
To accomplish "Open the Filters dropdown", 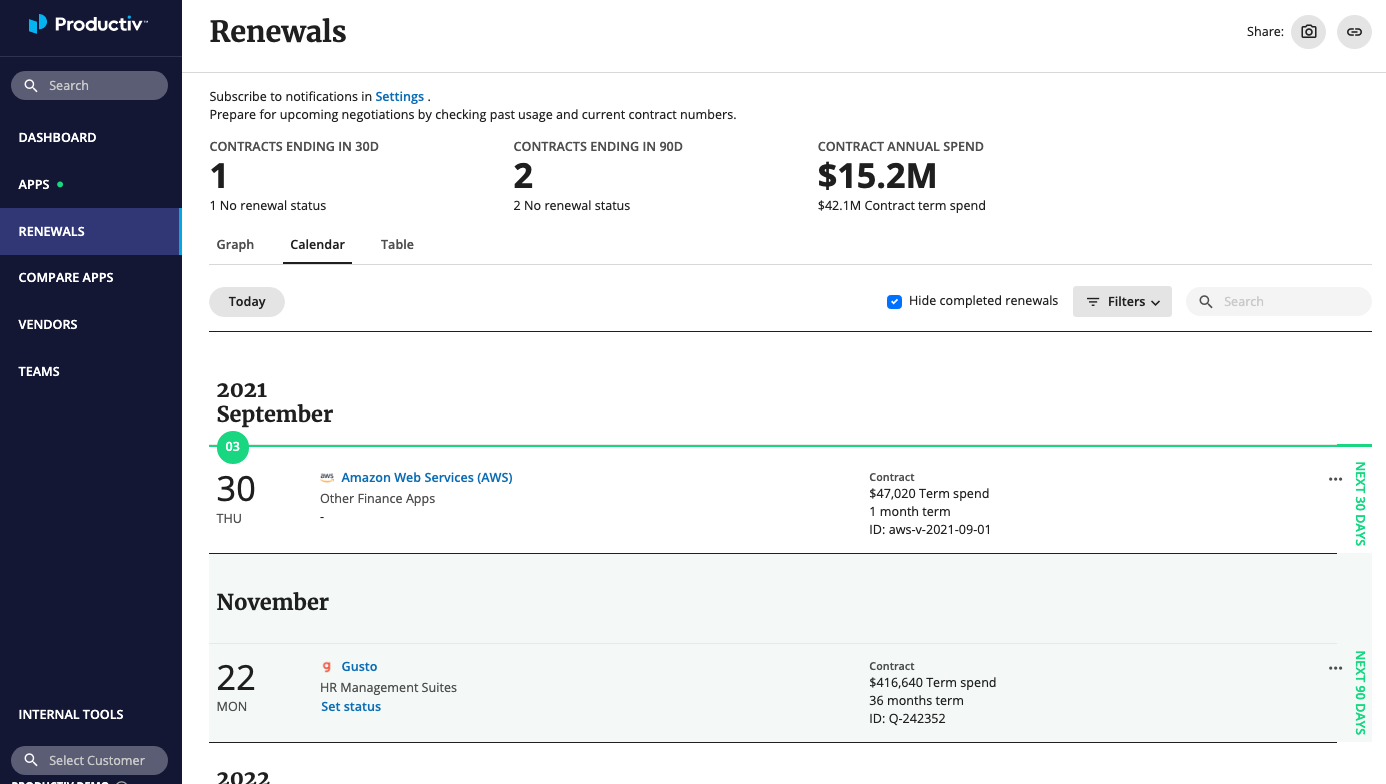I will (1122, 301).
